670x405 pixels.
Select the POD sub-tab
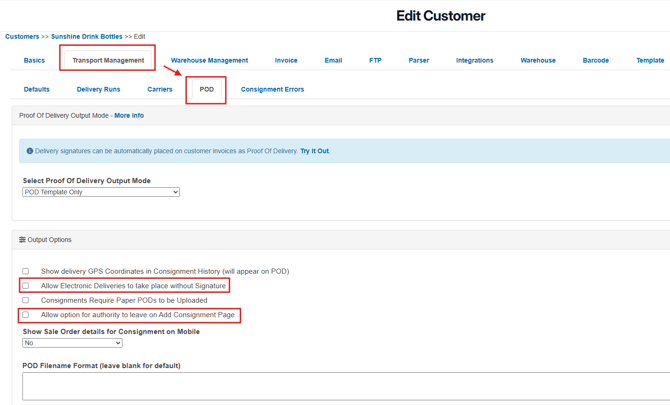click(x=206, y=89)
